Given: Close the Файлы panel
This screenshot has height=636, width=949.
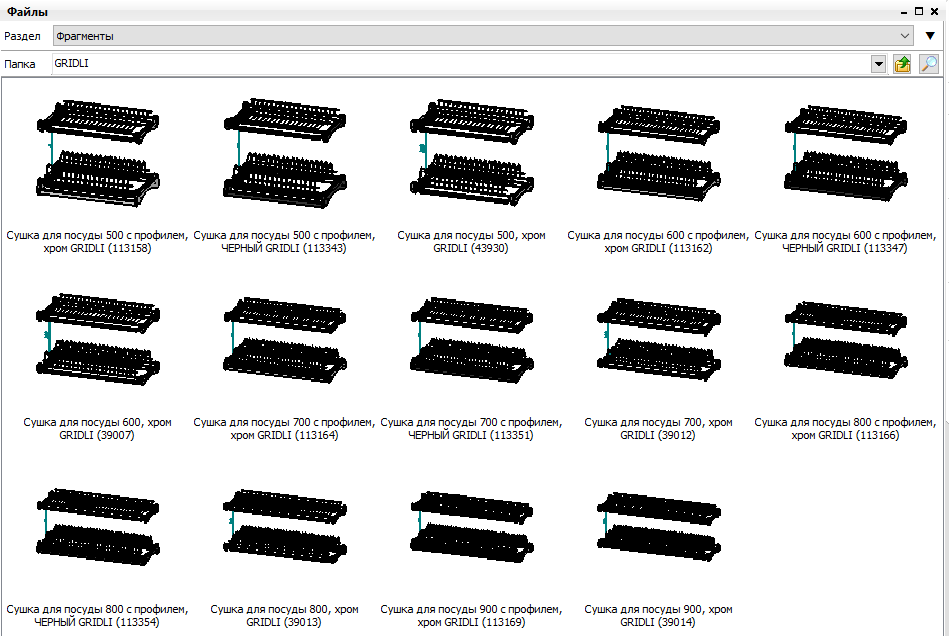Looking at the screenshot, I should coord(934,11).
